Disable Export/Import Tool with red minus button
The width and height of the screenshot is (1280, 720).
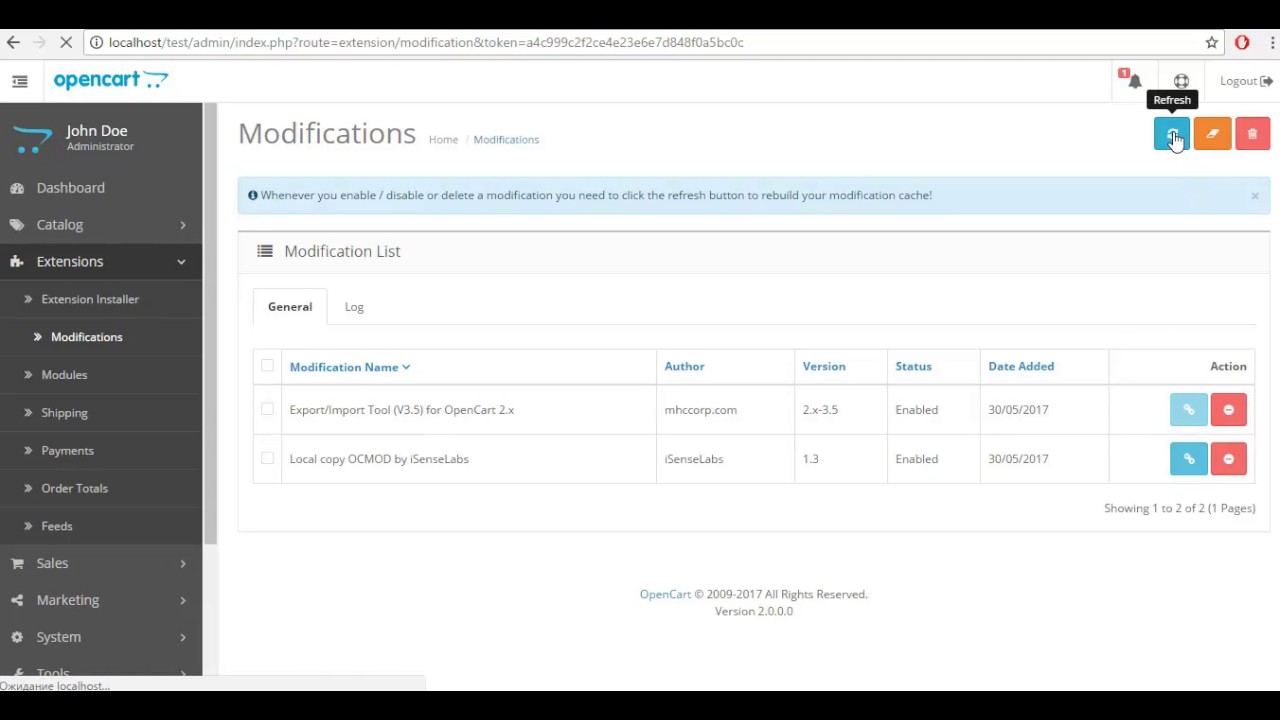[x=1229, y=410]
